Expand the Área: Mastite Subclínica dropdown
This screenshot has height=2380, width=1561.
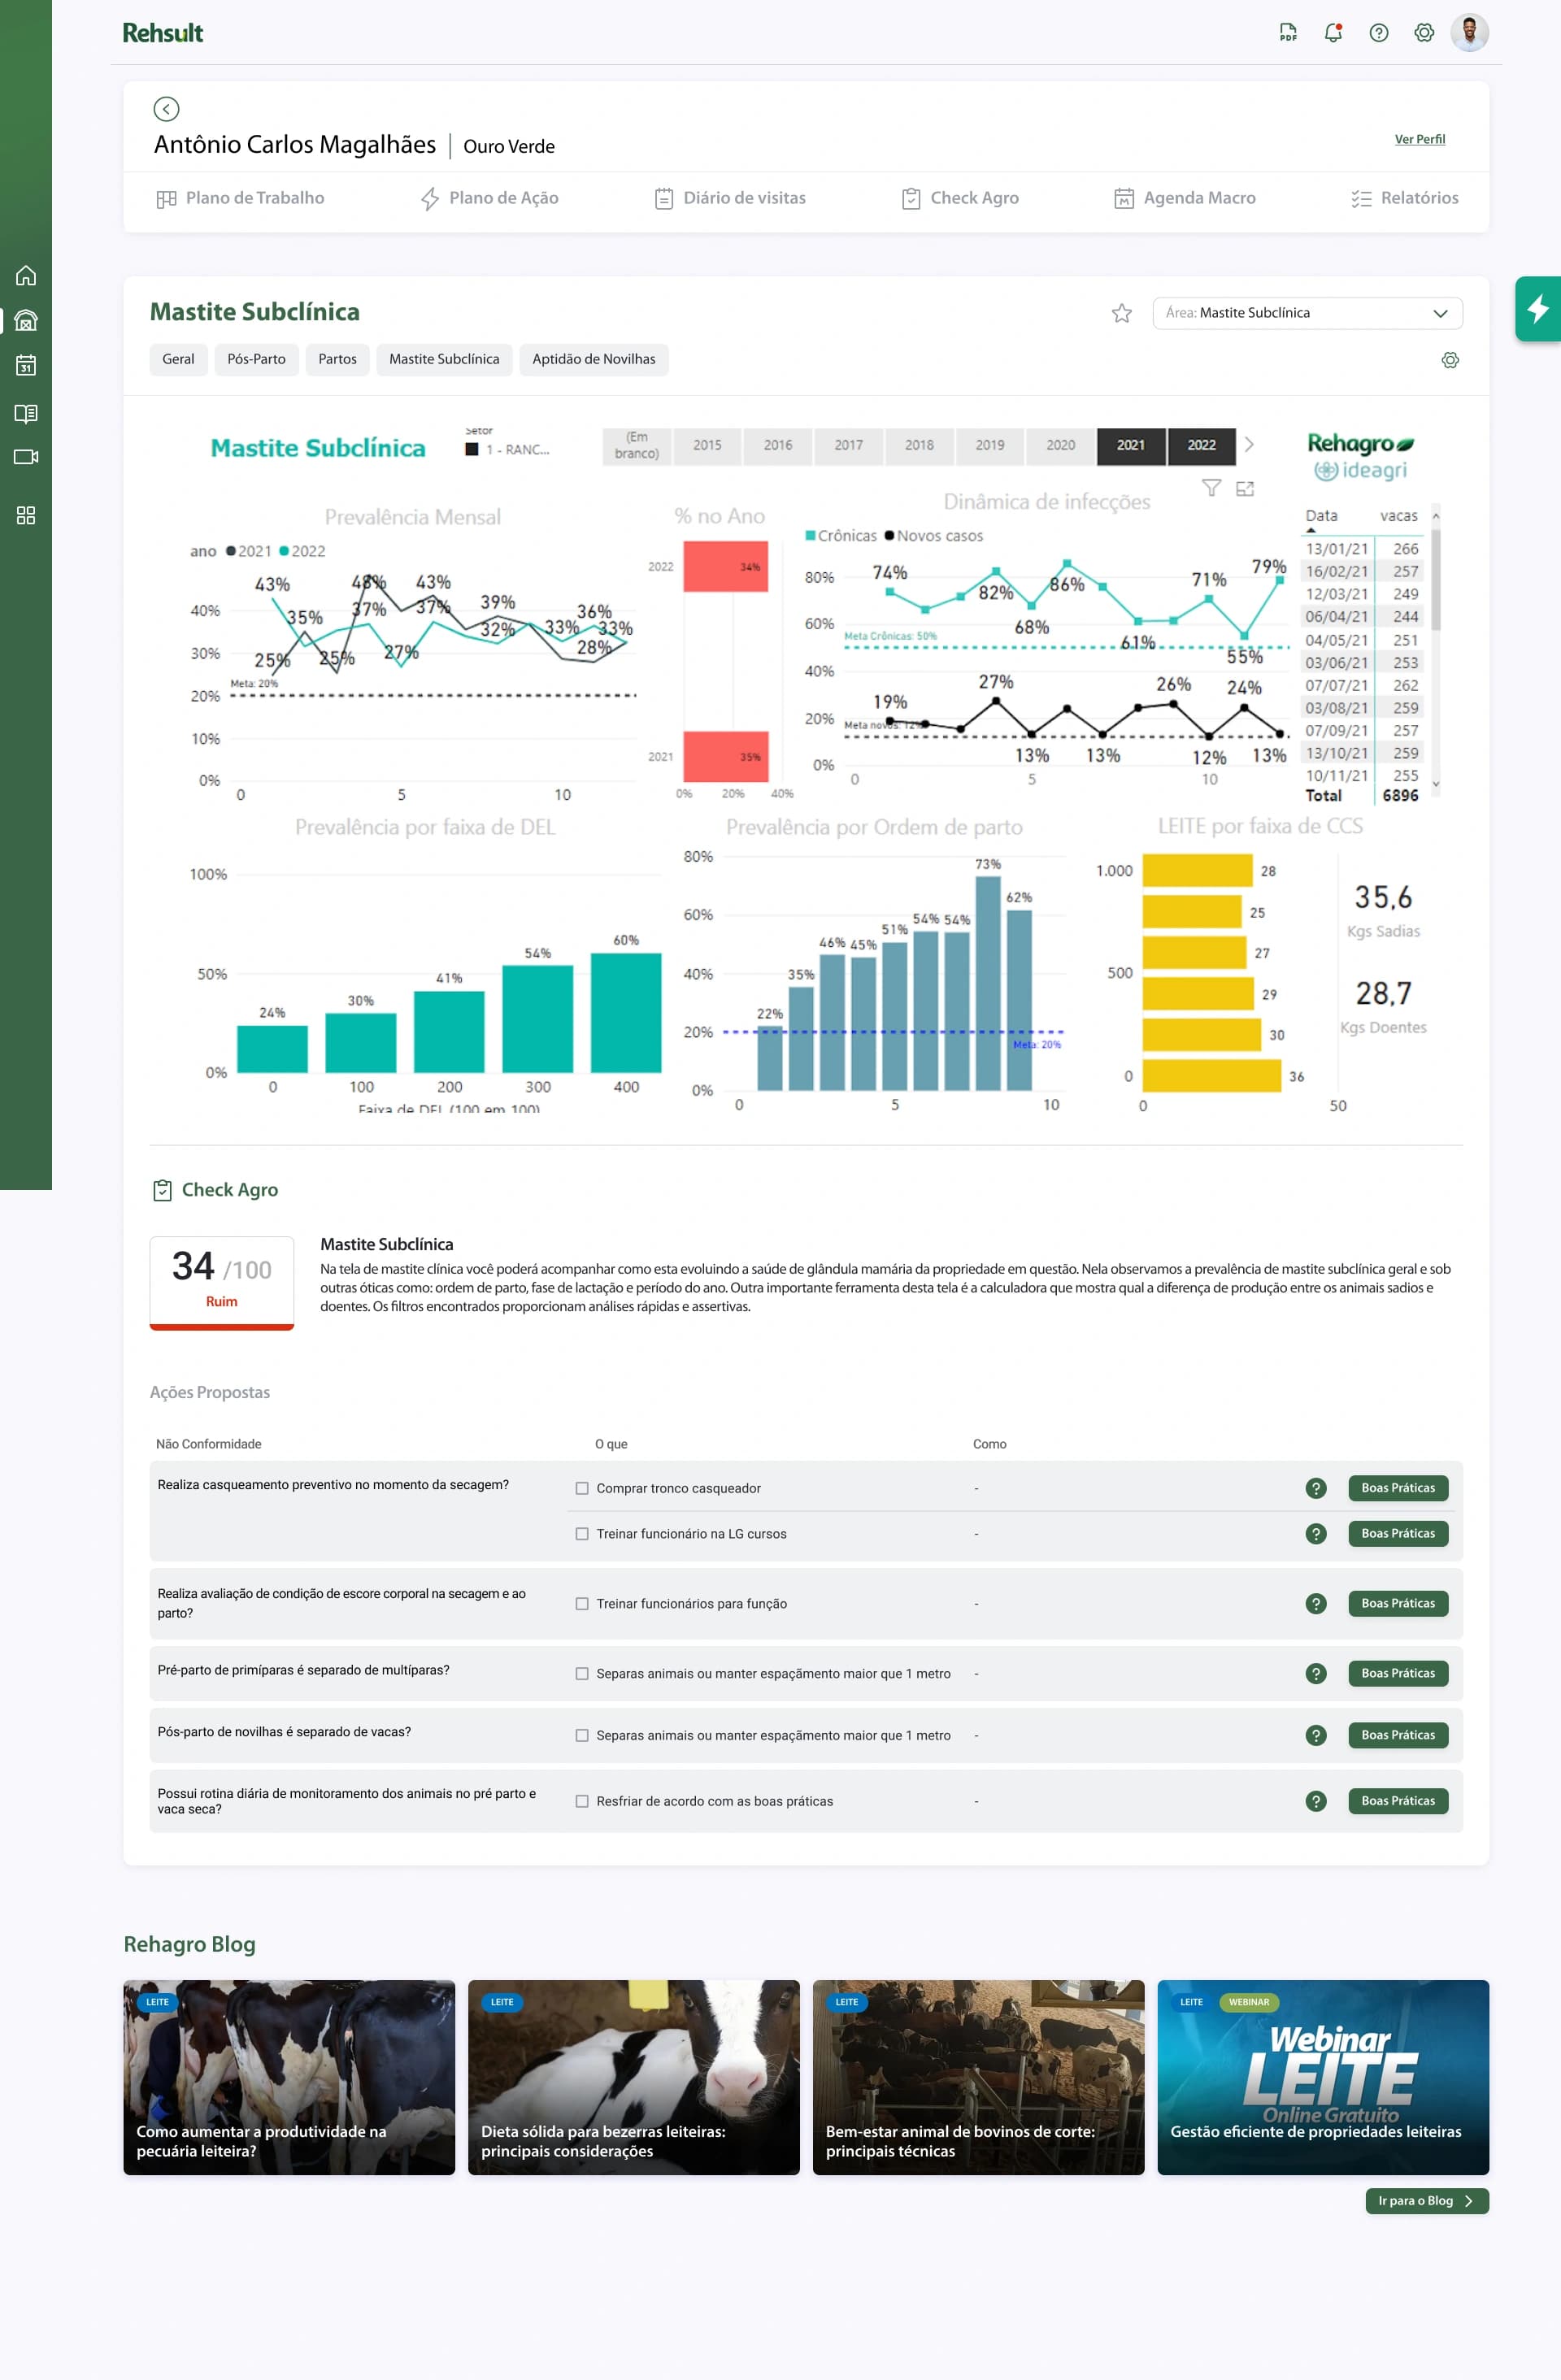click(x=1307, y=313)
